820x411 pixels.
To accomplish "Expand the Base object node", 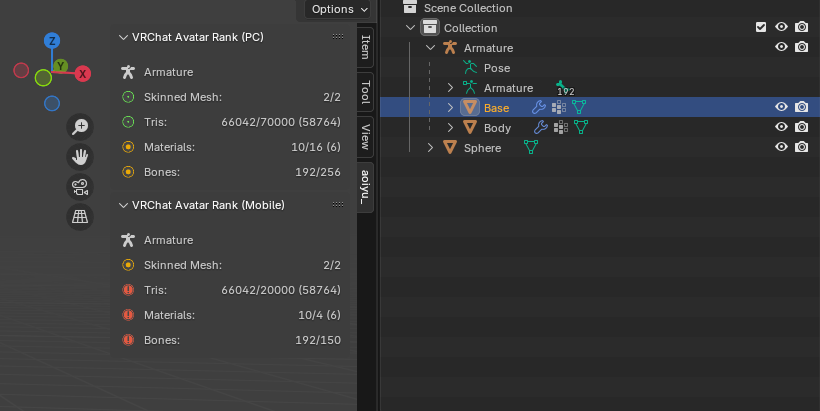I will click(450, 107).
